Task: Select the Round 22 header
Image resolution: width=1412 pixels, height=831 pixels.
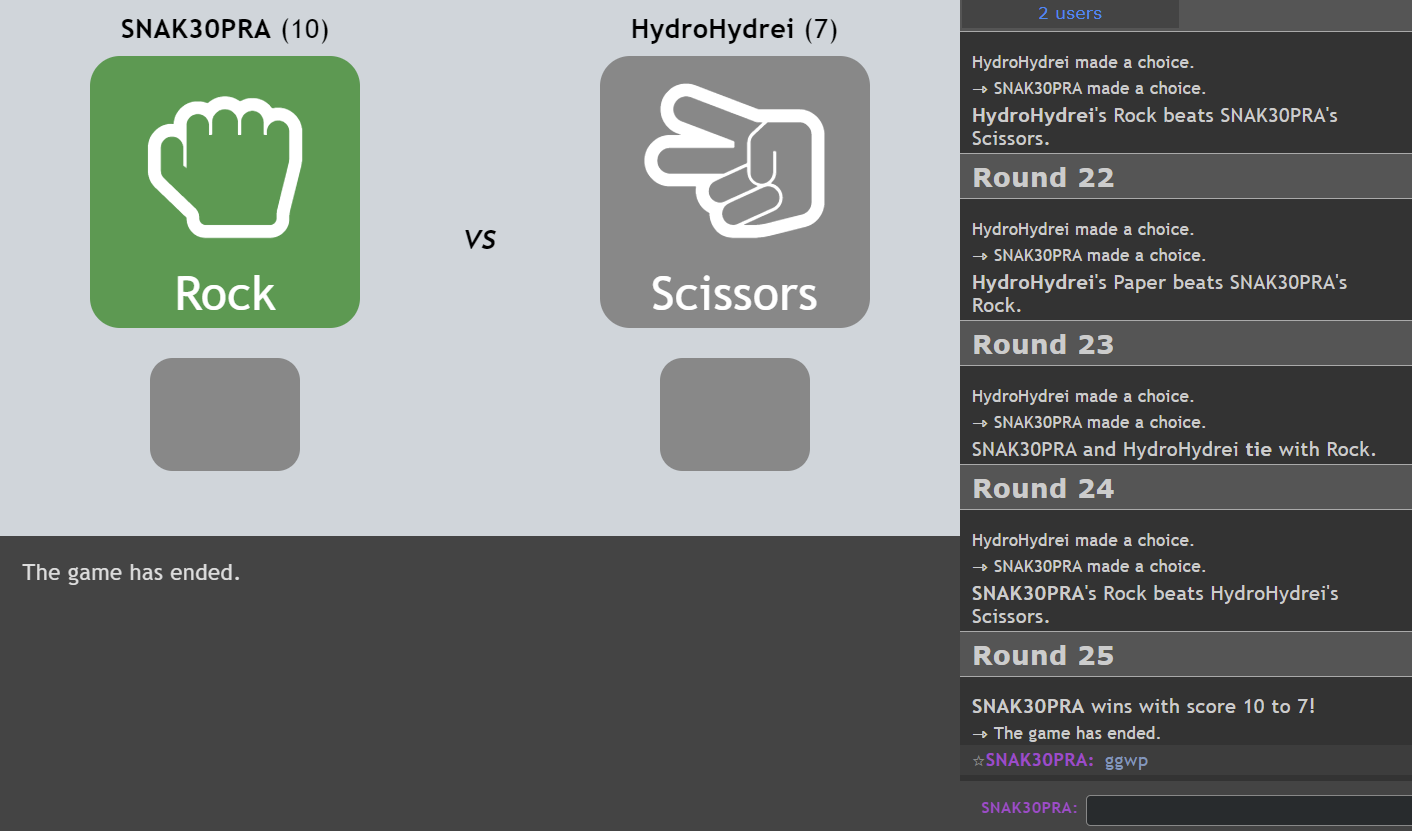Action: [x=1186, y=177]
